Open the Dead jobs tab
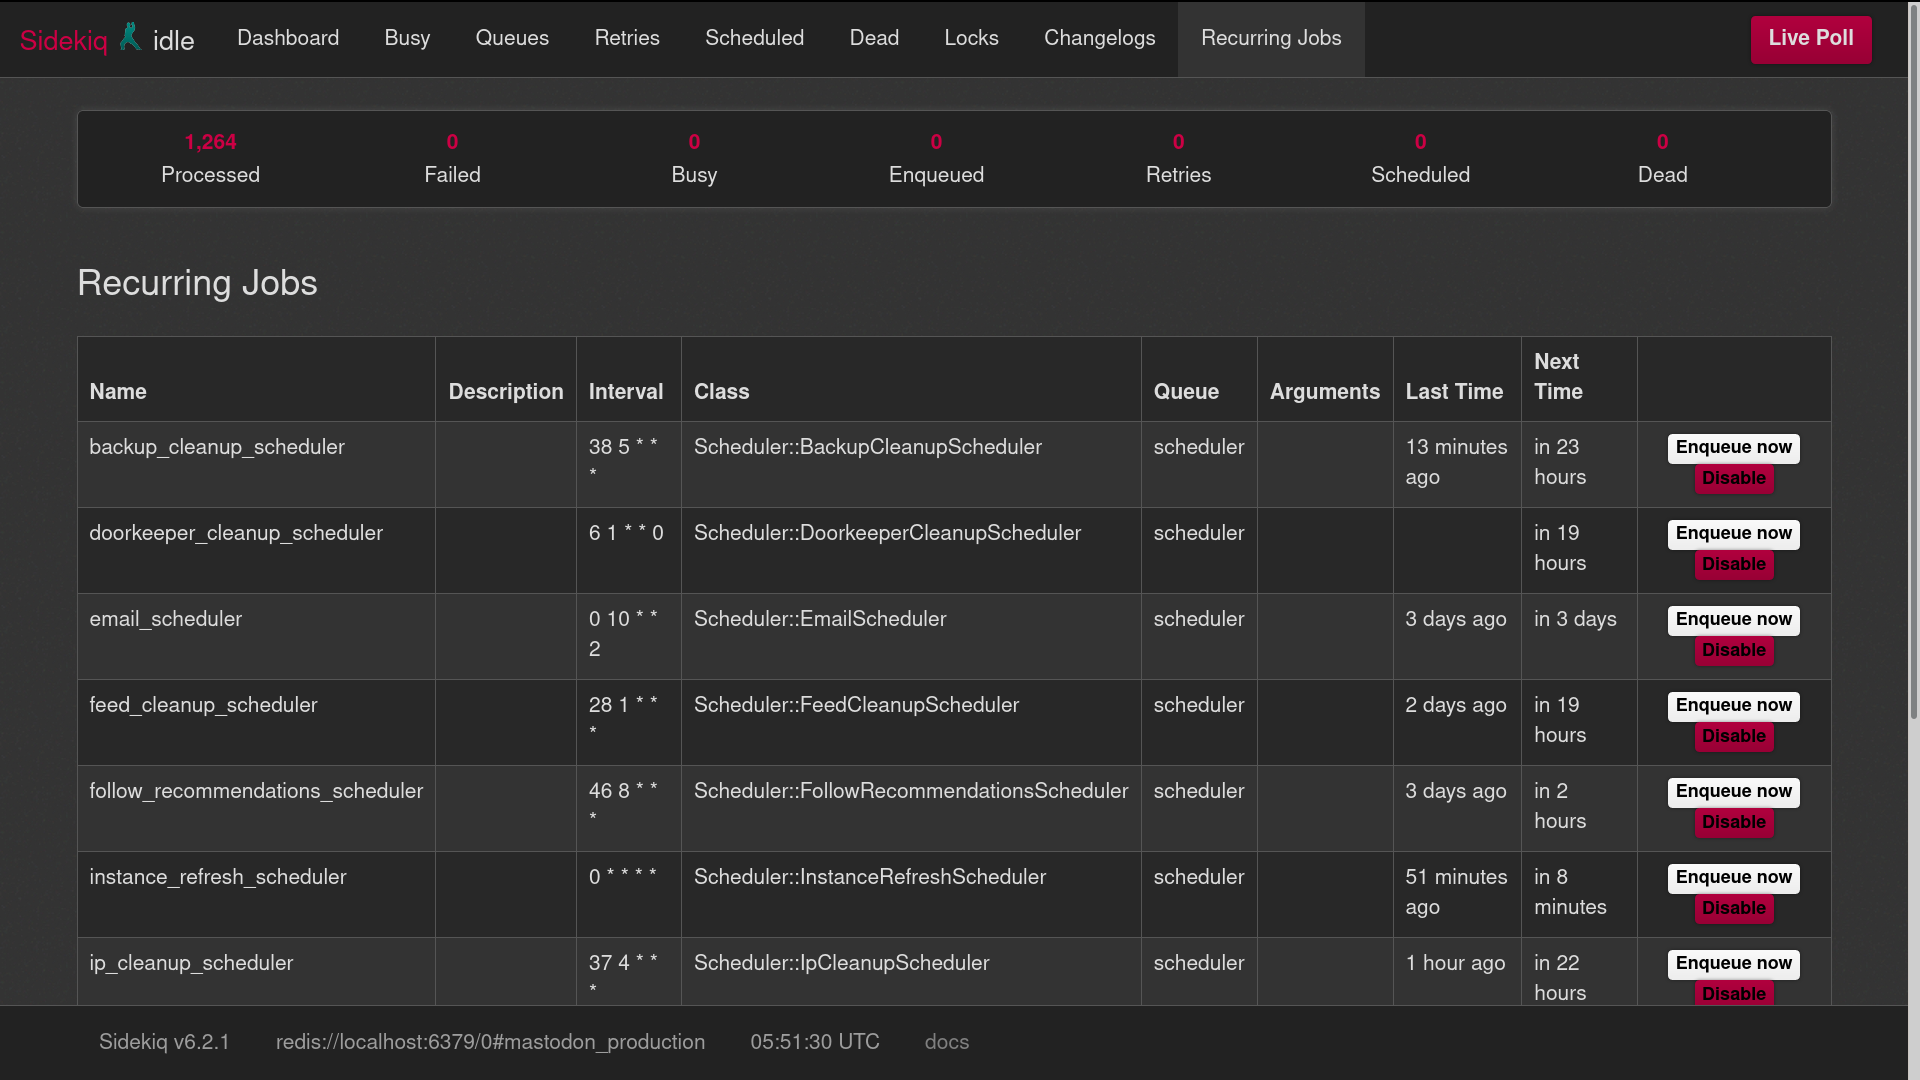The image size is (1920, 1080). point(874,38)
